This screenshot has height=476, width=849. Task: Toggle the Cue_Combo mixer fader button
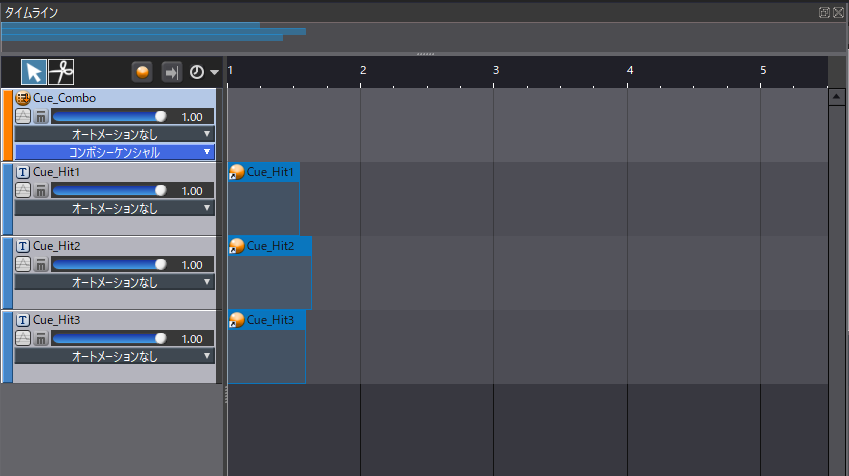tap(41, 116)
